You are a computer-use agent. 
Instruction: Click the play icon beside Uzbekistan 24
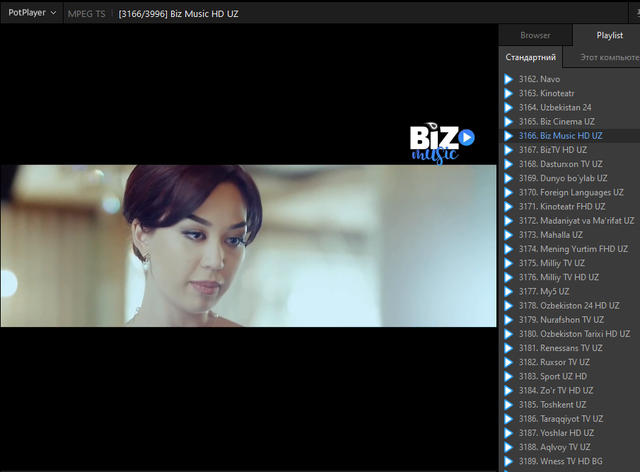click(508, 107)
